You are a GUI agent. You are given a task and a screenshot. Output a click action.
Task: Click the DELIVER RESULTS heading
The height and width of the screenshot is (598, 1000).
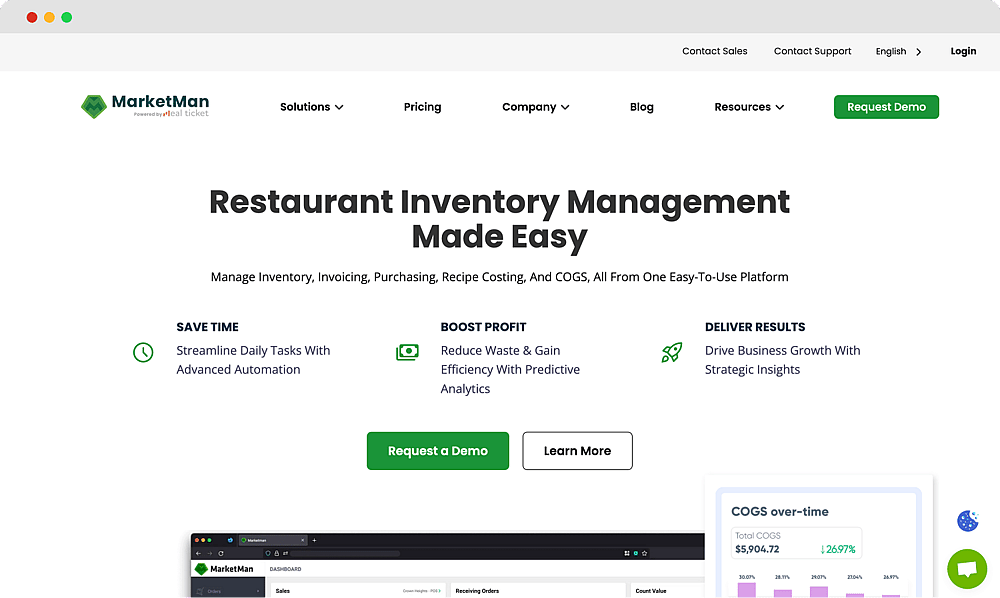[x=755, y=327]
